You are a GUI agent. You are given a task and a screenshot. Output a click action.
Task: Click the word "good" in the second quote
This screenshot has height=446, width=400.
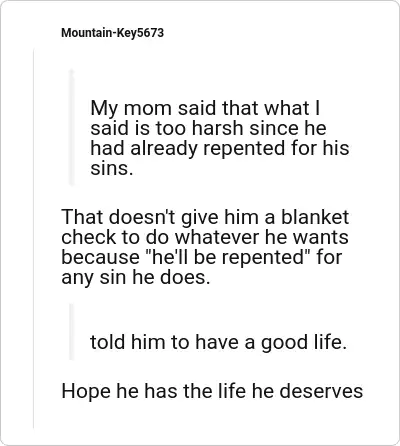(x=283, y=343)
